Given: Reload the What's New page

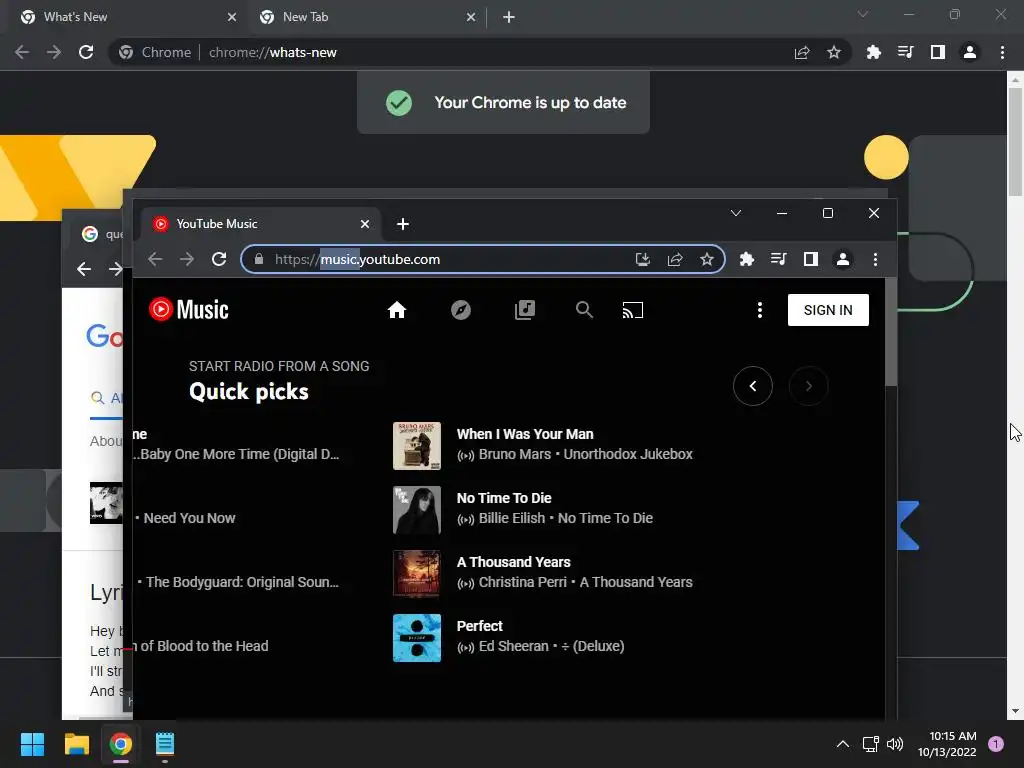Looking at the screenshot, I should pyautogui.click(x=86, y=52).
